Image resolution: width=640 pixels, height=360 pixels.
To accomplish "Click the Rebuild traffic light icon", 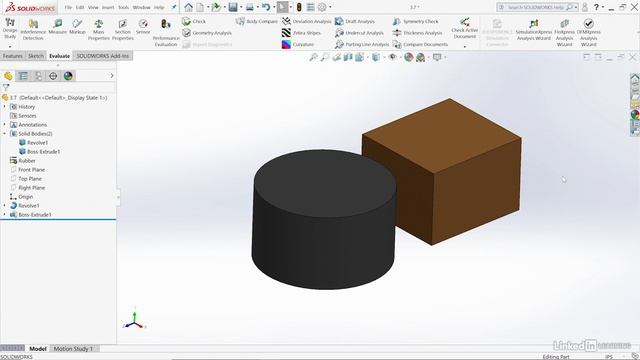I will tap(299, 7).
